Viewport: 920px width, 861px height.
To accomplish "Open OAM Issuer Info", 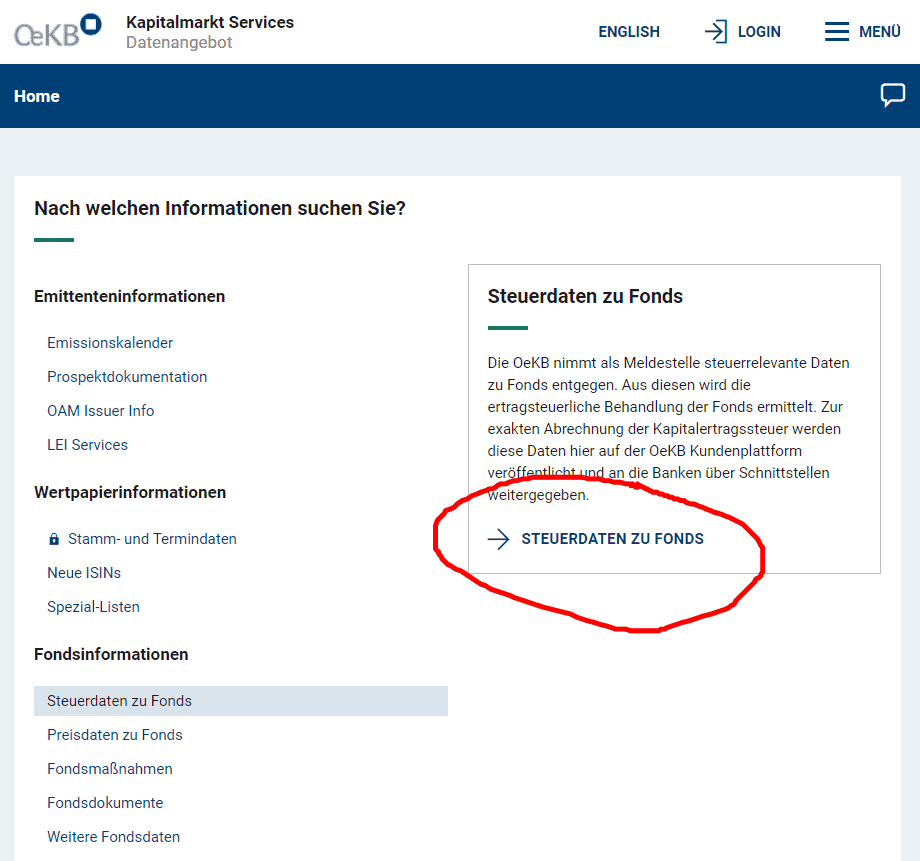I will click(100, 411).
